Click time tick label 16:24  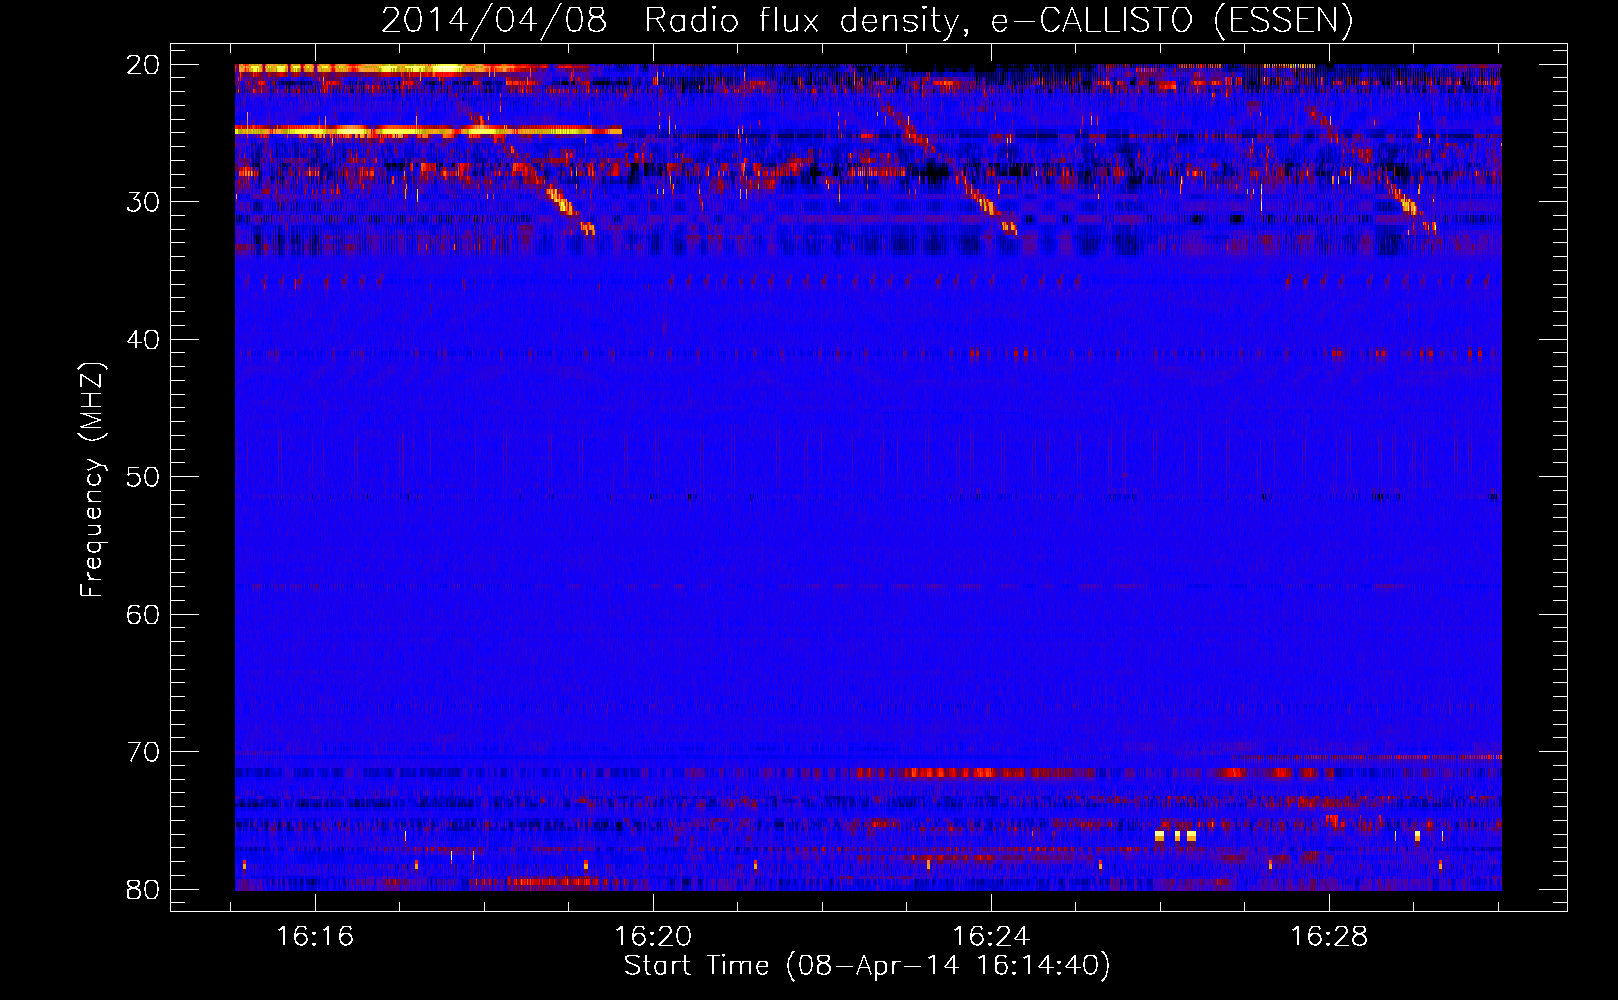coord(991,937)
